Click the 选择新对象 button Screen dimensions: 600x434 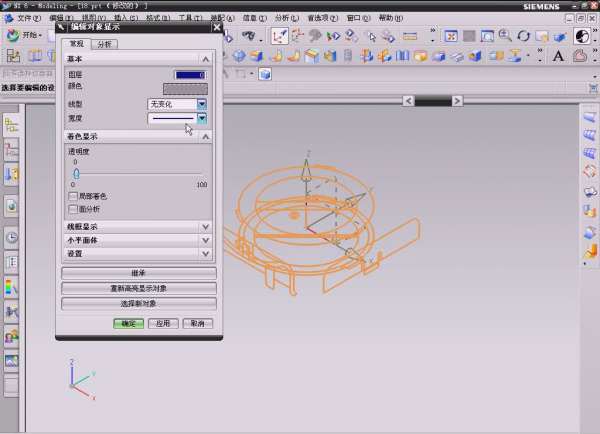pos(138,303)
